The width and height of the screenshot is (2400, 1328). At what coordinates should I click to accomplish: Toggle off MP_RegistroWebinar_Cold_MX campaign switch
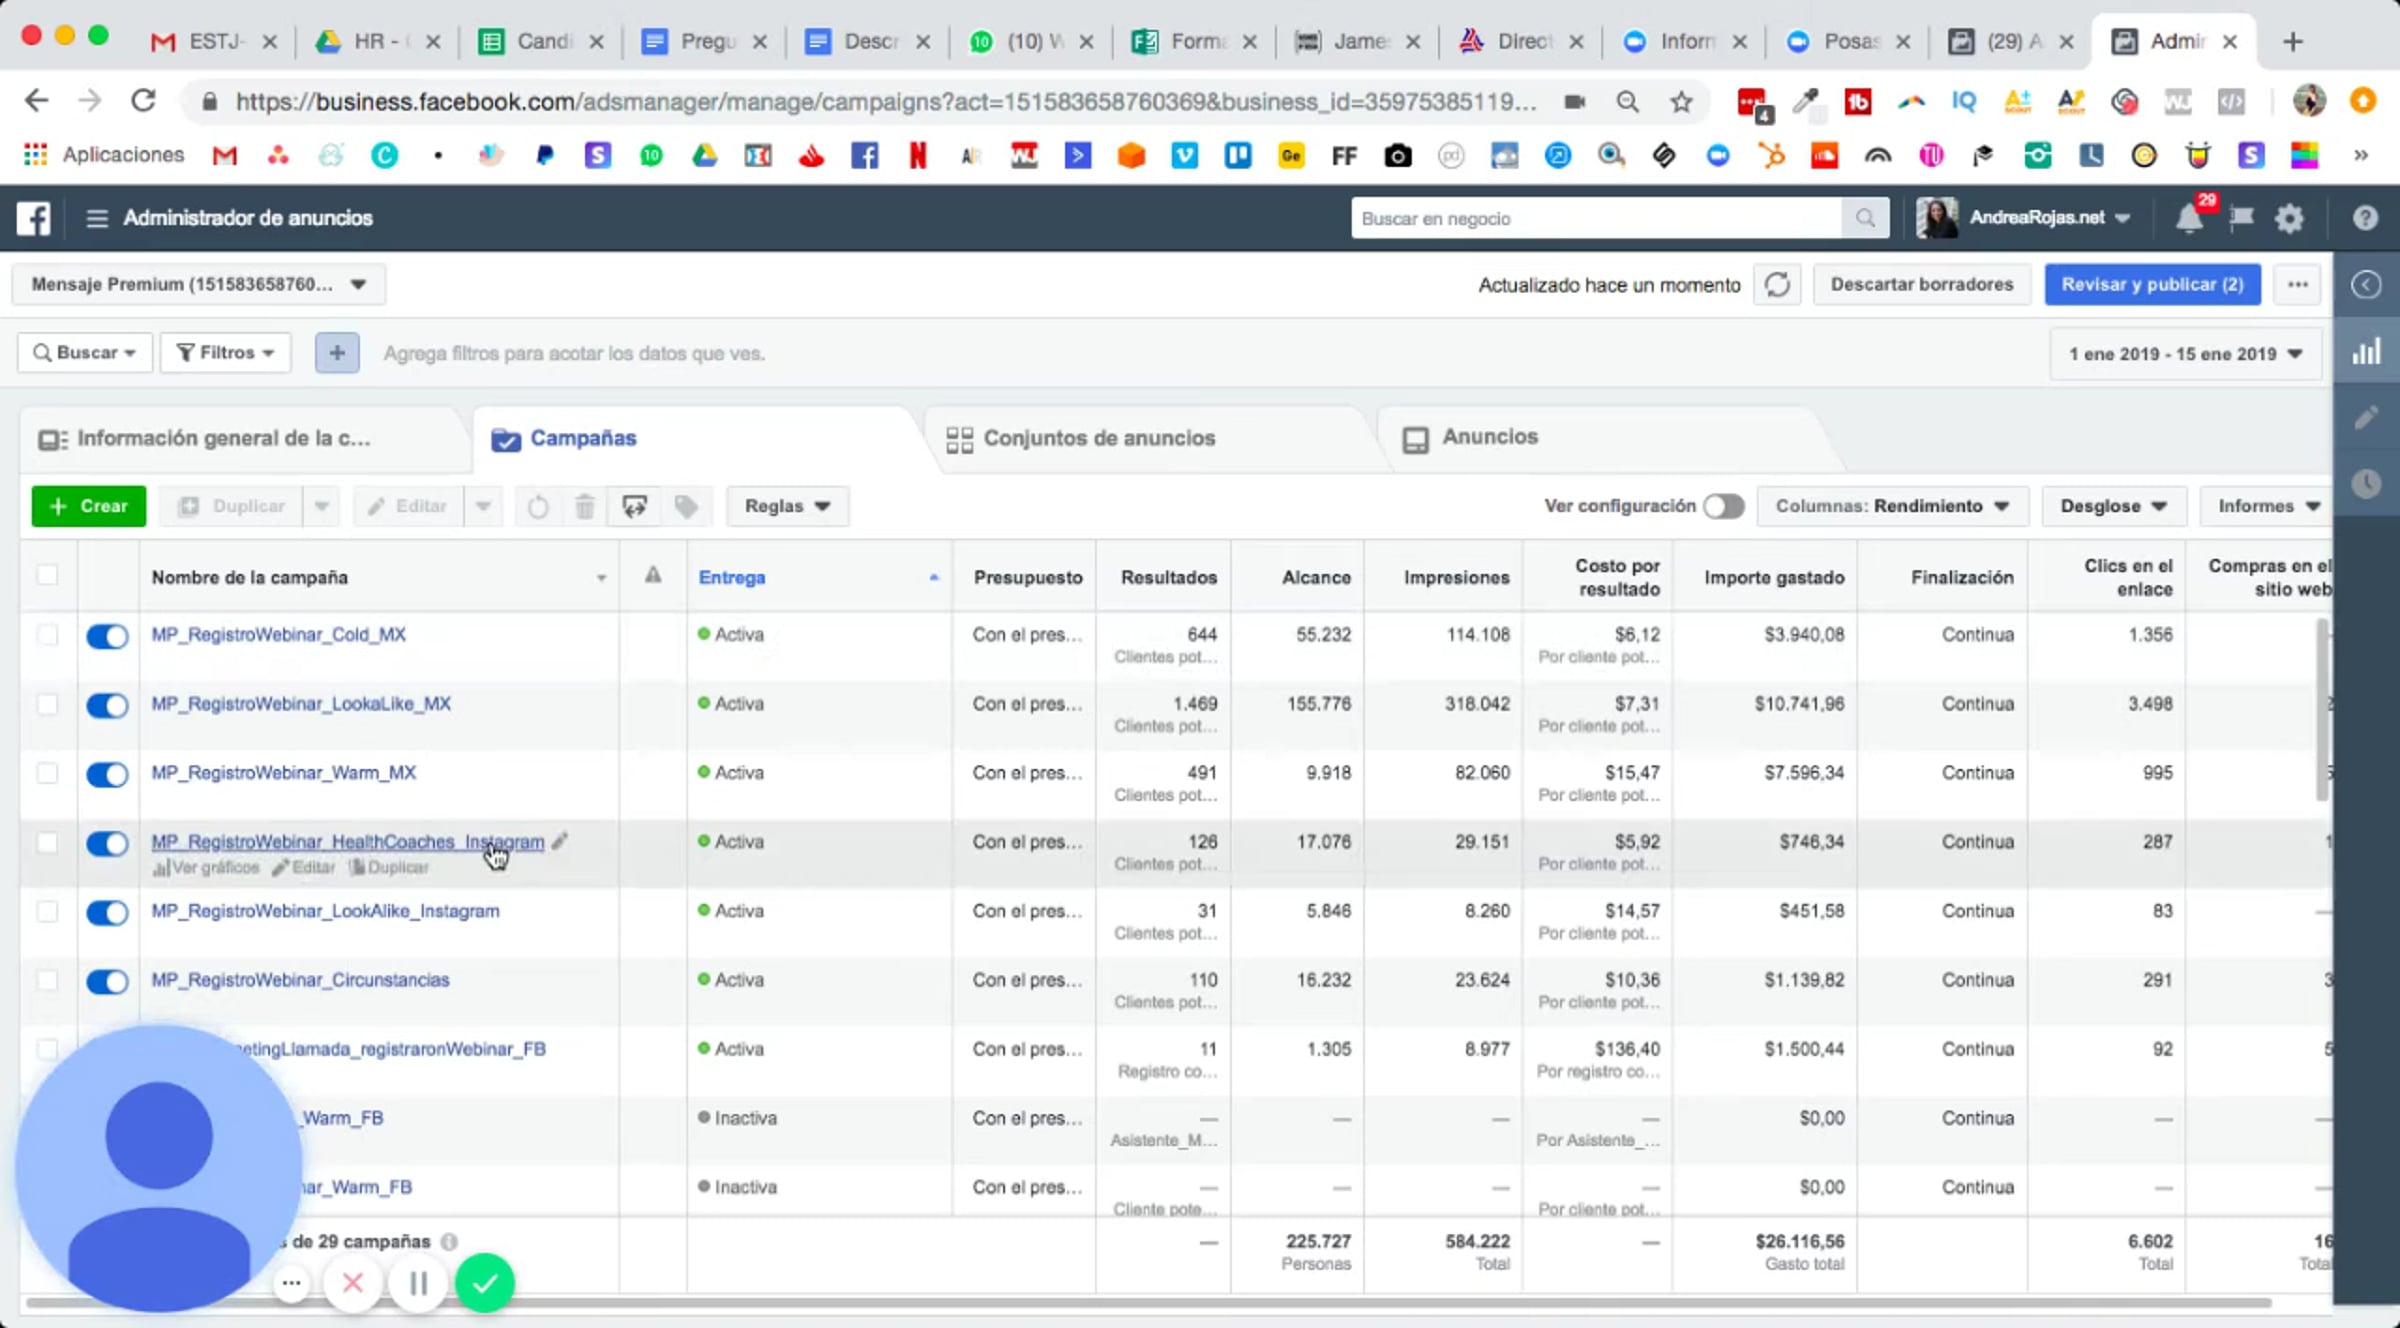point(107,636)
